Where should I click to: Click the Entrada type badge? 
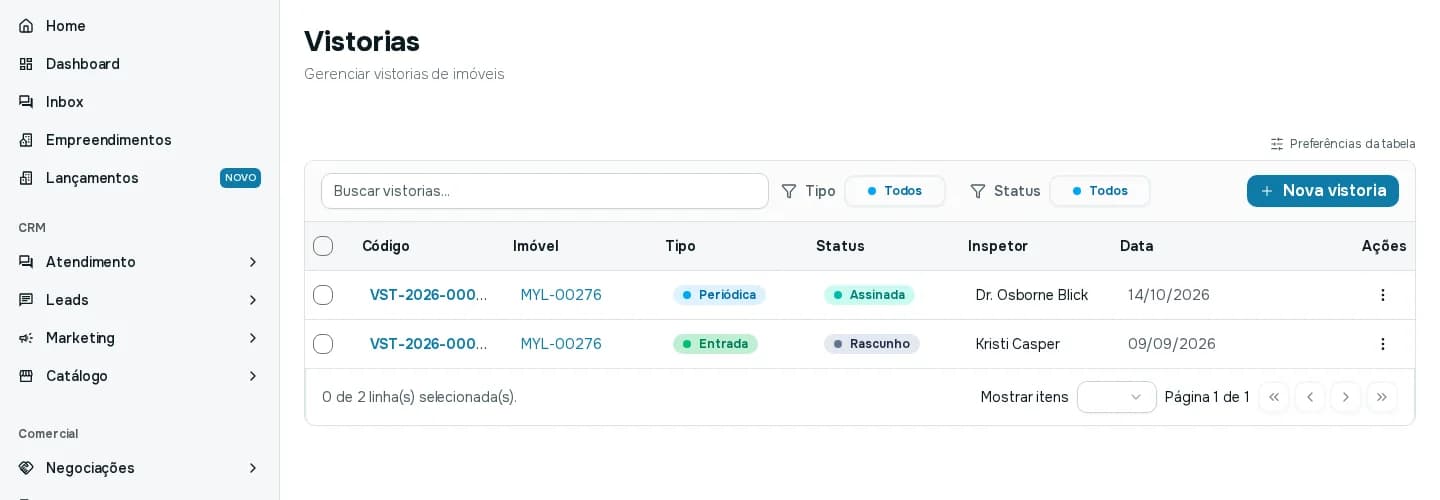click(x=715, y=344)
